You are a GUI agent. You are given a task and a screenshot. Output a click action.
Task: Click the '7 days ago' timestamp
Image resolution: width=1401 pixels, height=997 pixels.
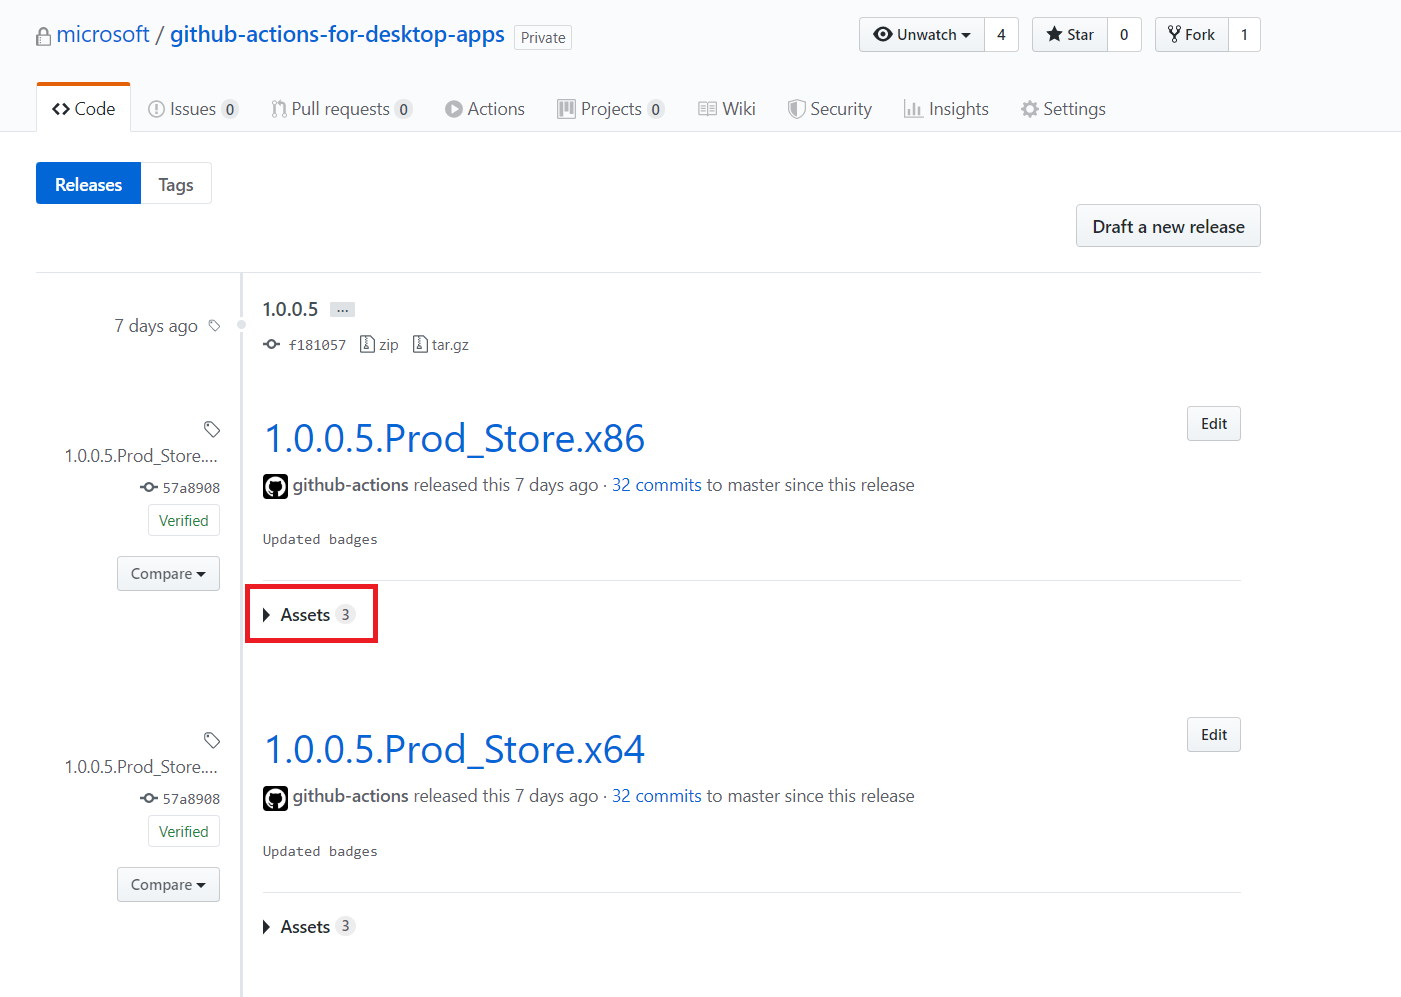pos(156,326)
